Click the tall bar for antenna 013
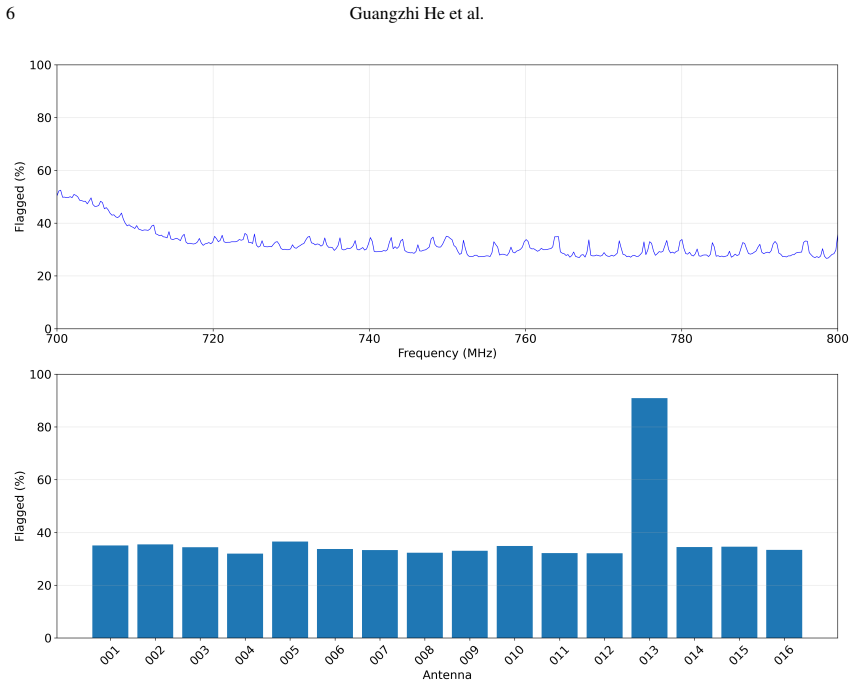This screenshot has width=855, height=686. (649, 518)
